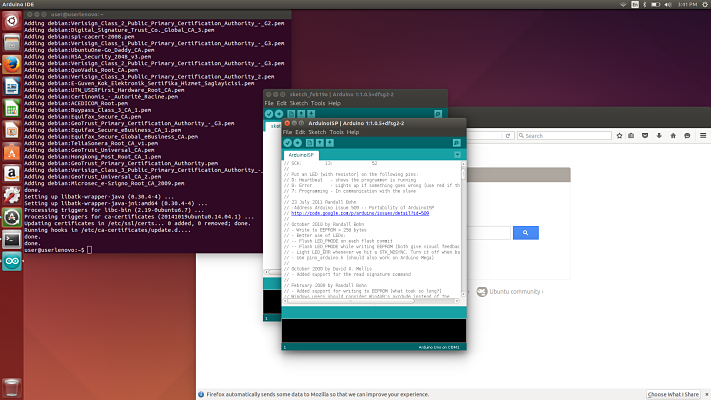Open Sketch menu in sketch_feb19a window
The image size is (711, 400).
tap(298, 103)
